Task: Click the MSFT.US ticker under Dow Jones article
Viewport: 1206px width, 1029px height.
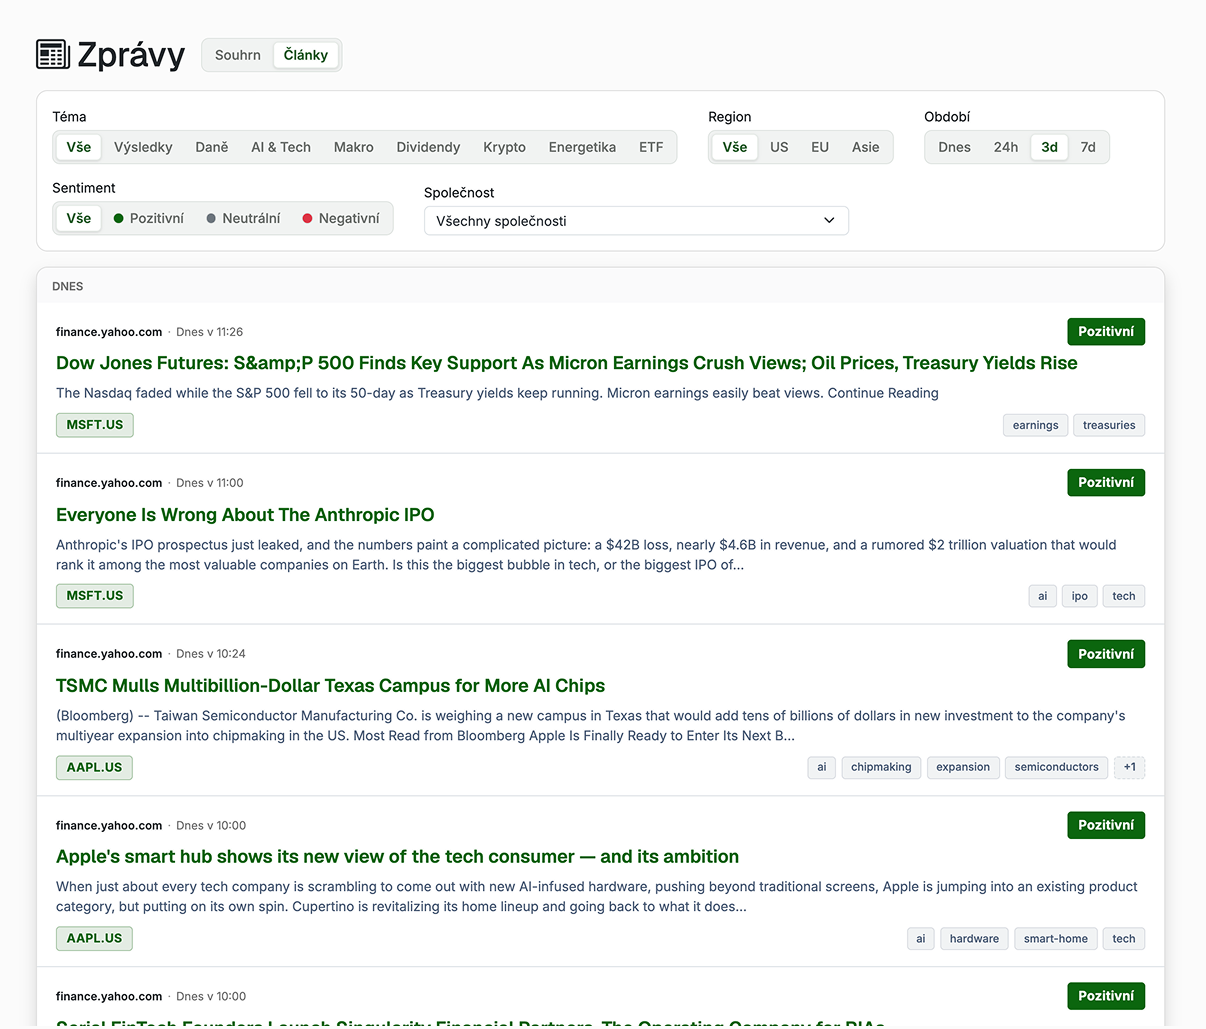Action: point(94,425)
